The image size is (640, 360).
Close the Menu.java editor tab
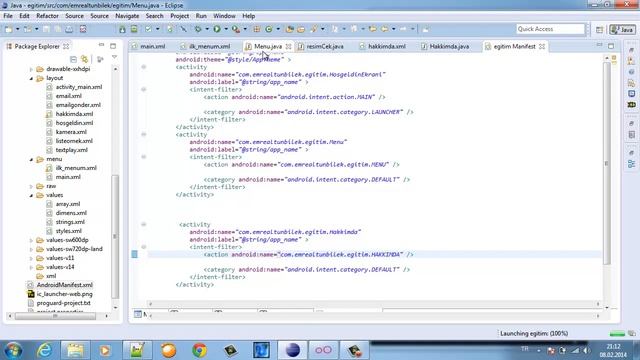(288, 47)
